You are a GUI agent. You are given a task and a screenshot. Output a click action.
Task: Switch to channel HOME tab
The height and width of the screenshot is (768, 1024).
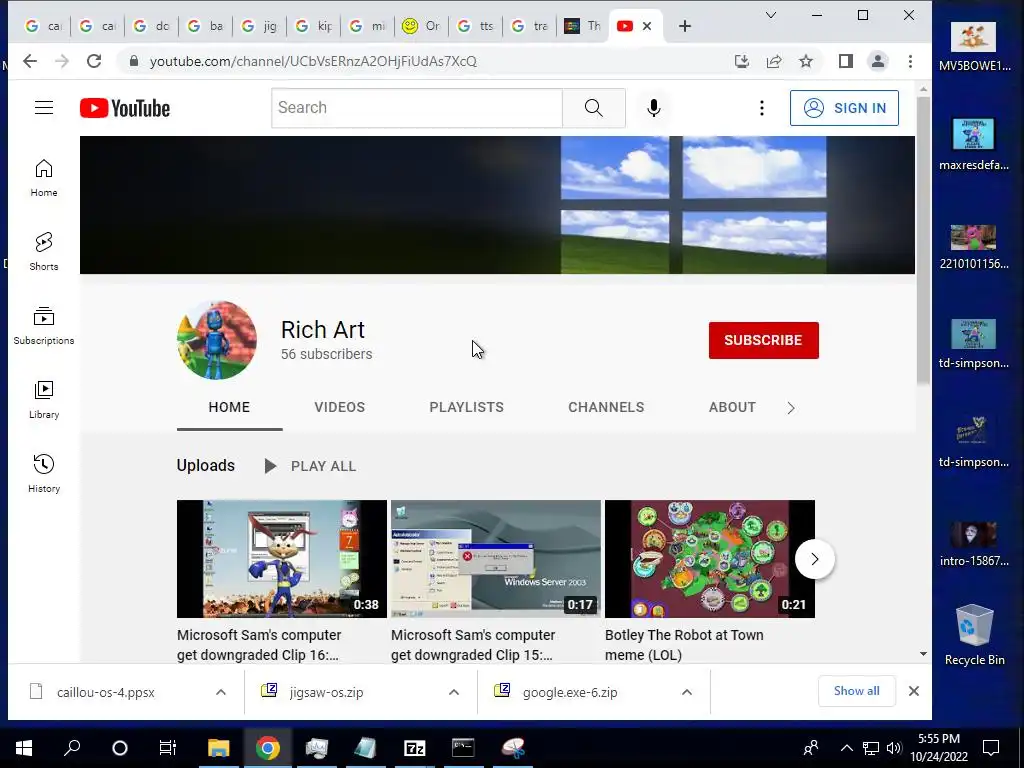tap(229, 408)
